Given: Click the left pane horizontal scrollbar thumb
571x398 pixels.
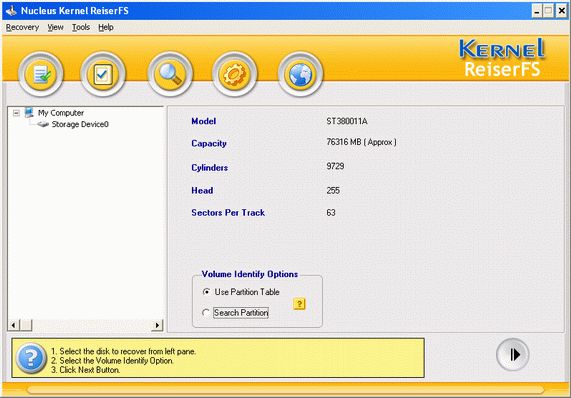Looking at the screenshot, I should click(x=26, y=325).
